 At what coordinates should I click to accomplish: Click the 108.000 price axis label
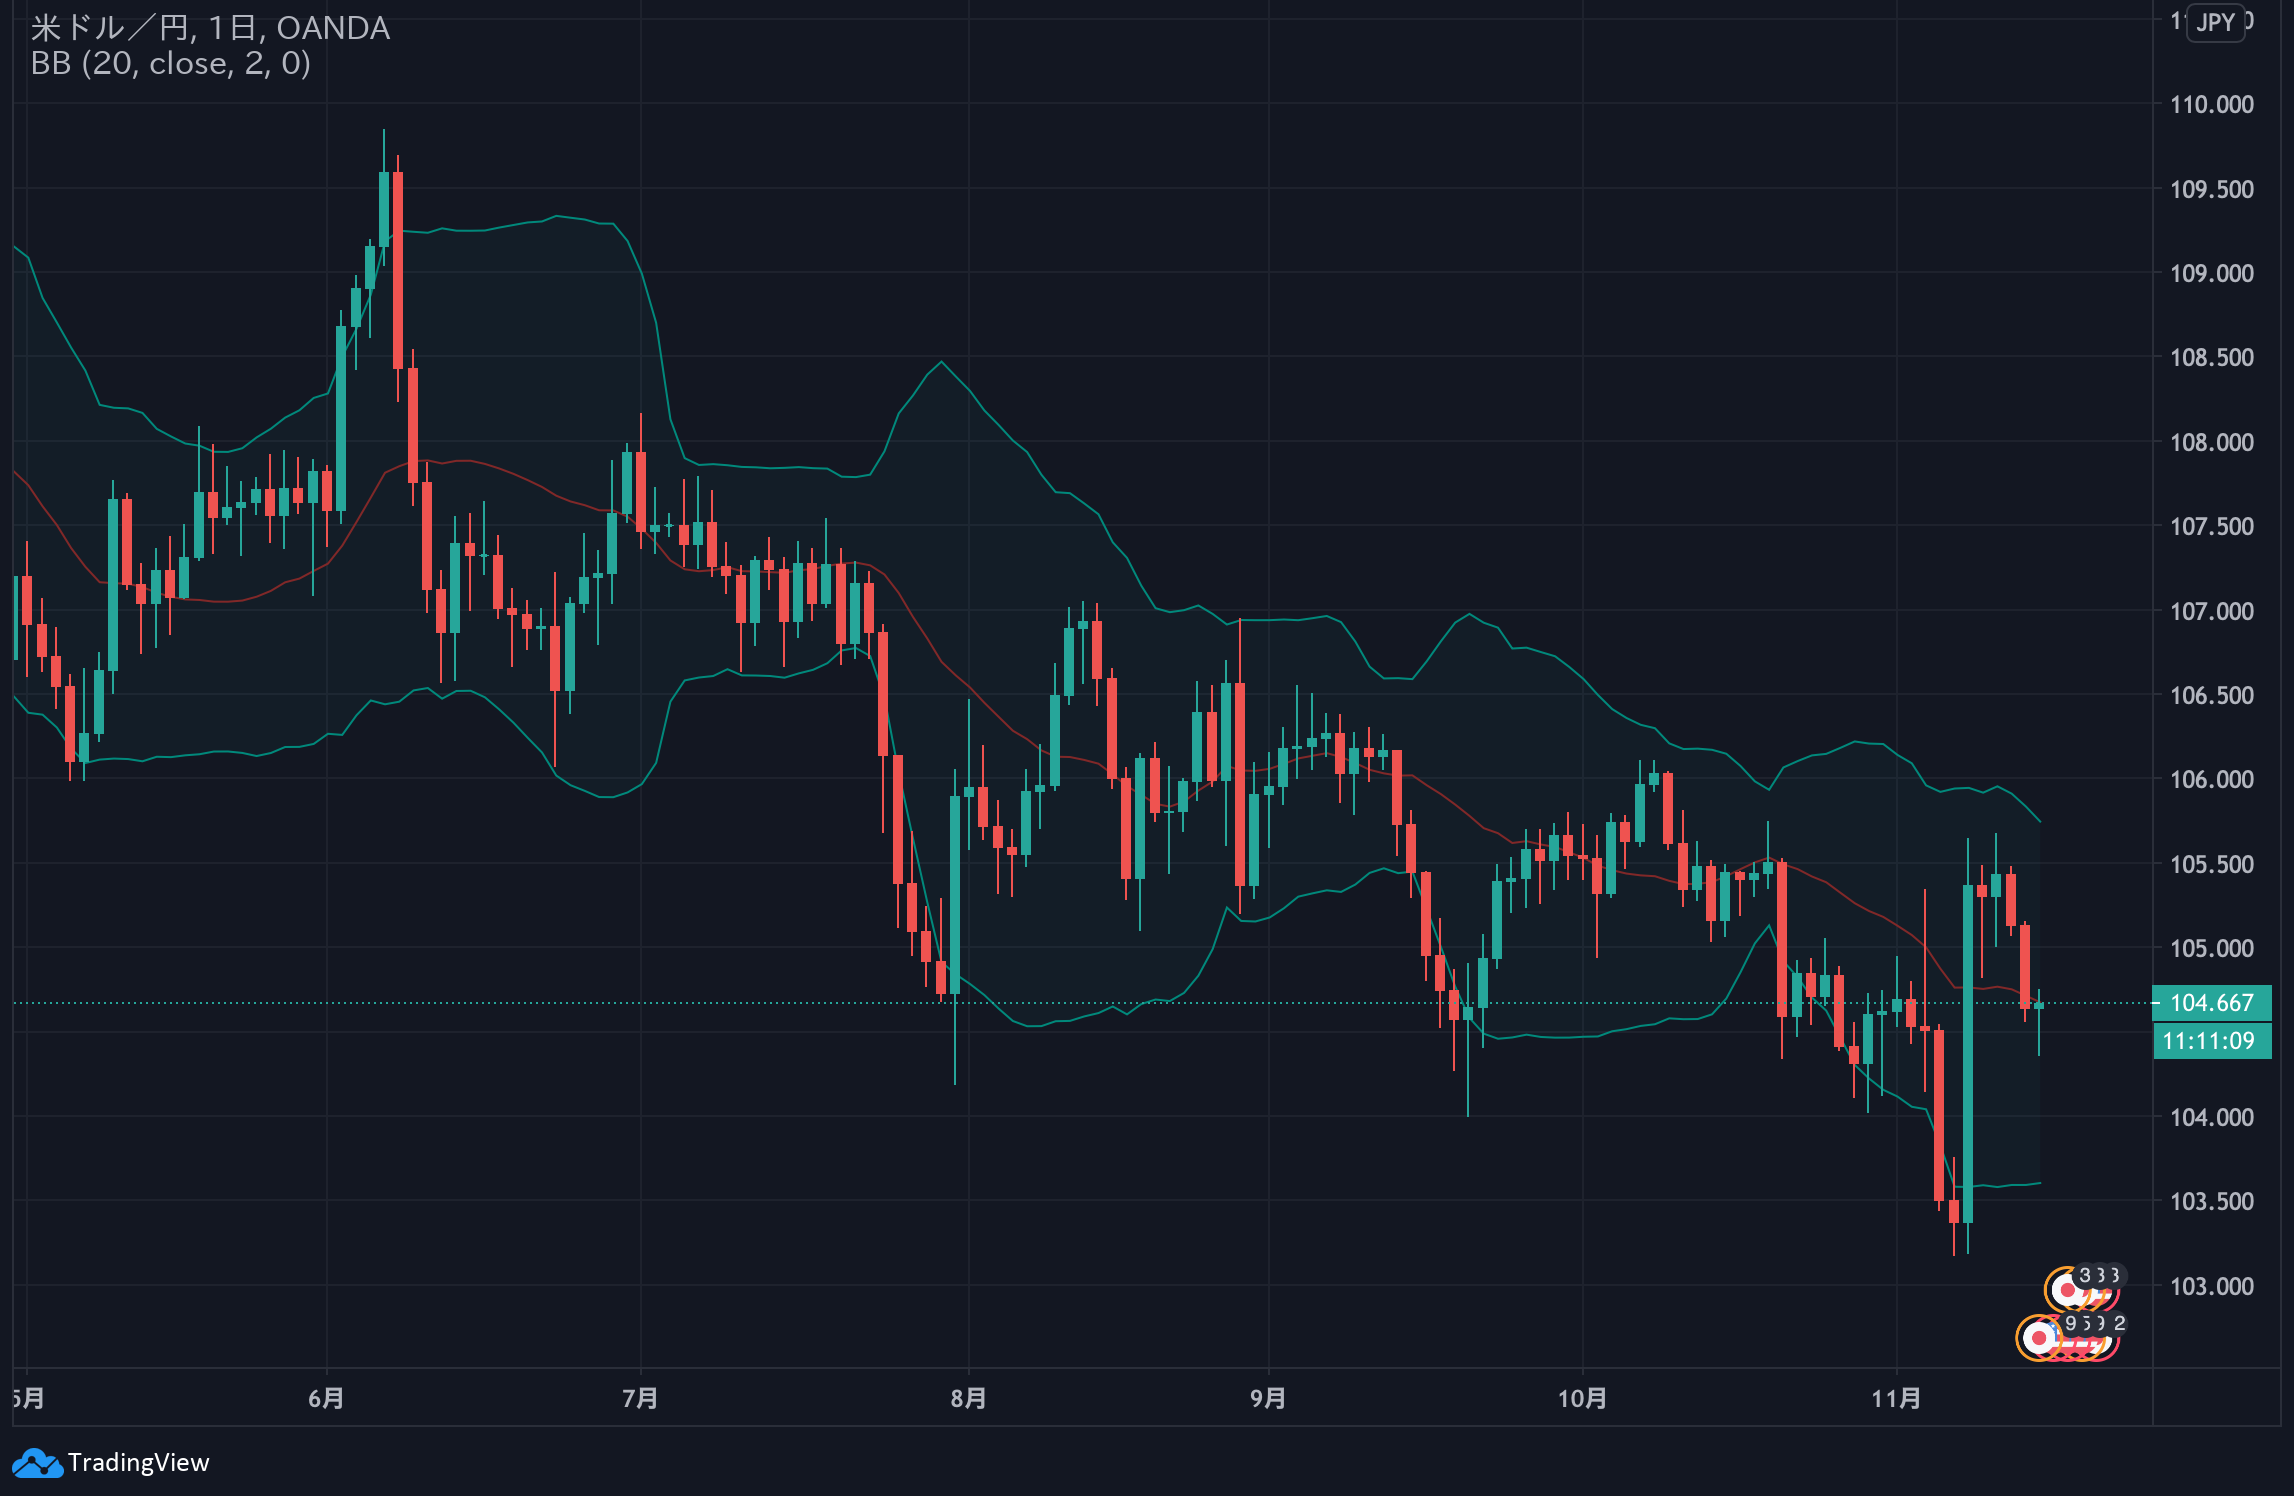click(x=2211, y=443)
